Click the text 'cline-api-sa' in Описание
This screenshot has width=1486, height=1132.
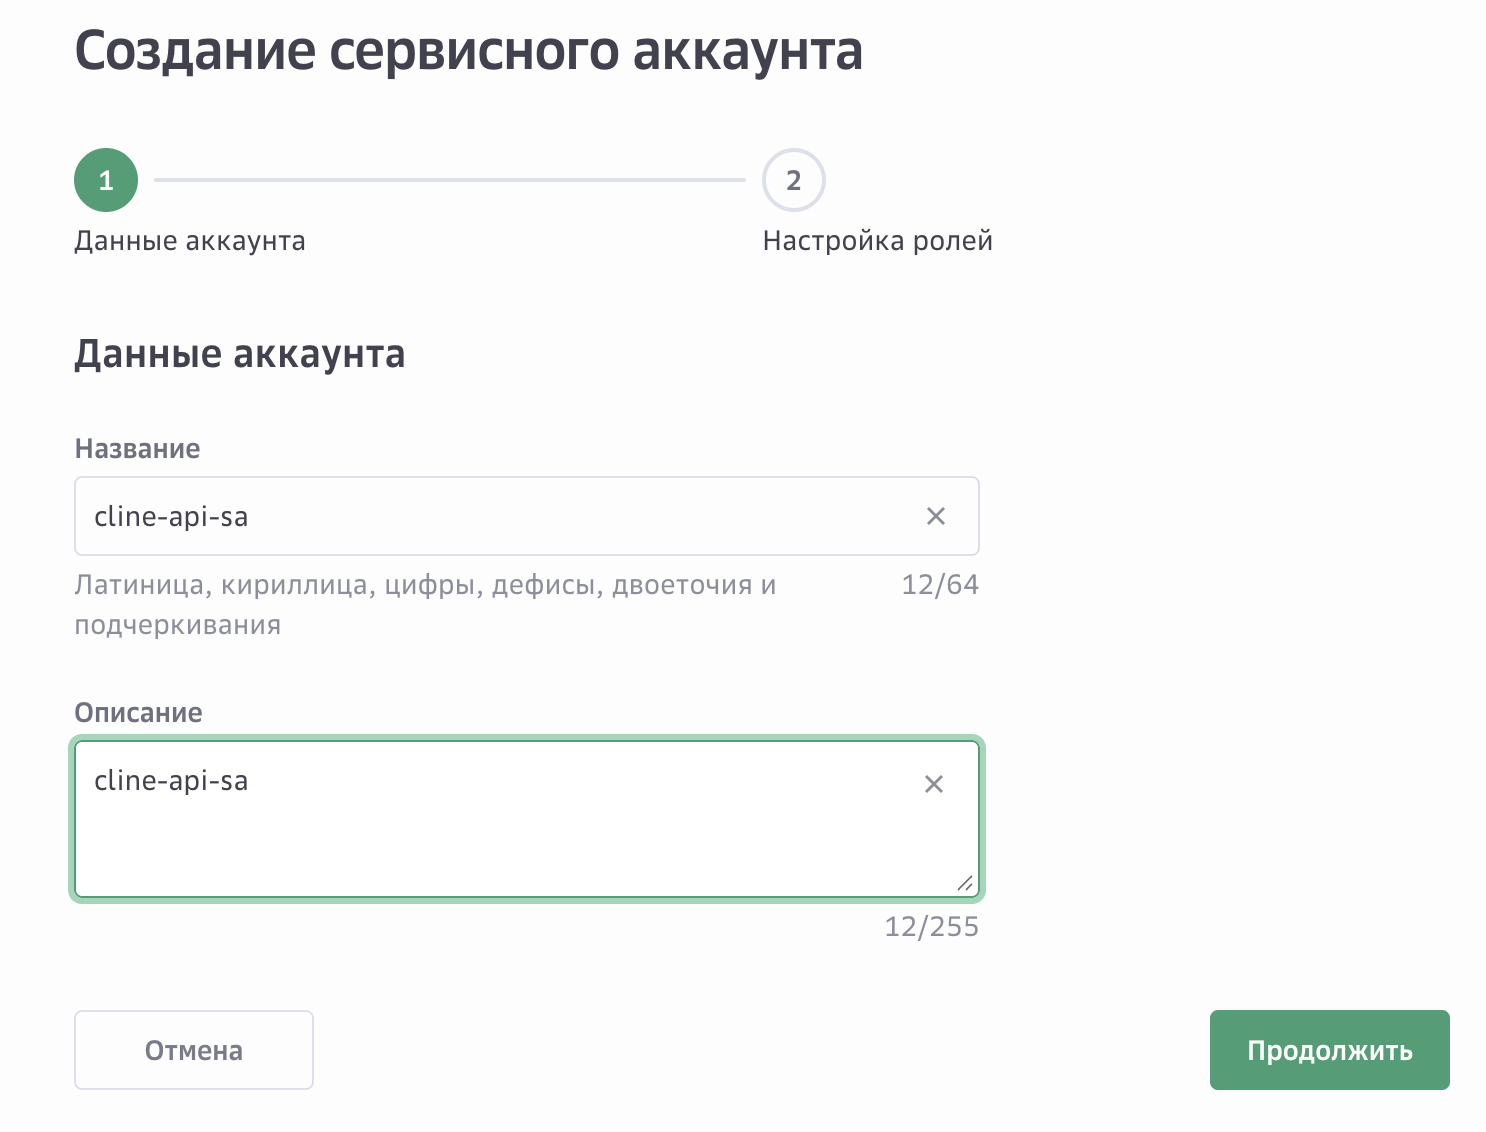[x=171, y=781]
